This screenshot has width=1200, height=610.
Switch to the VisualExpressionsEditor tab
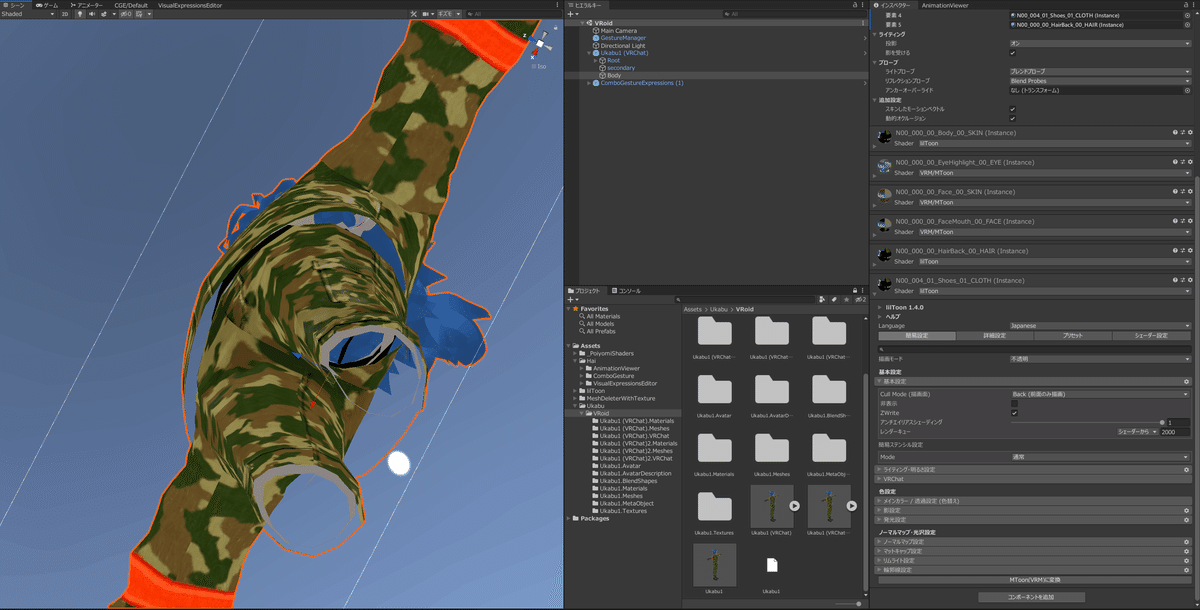pyautogui.click(x=190, y=5)
